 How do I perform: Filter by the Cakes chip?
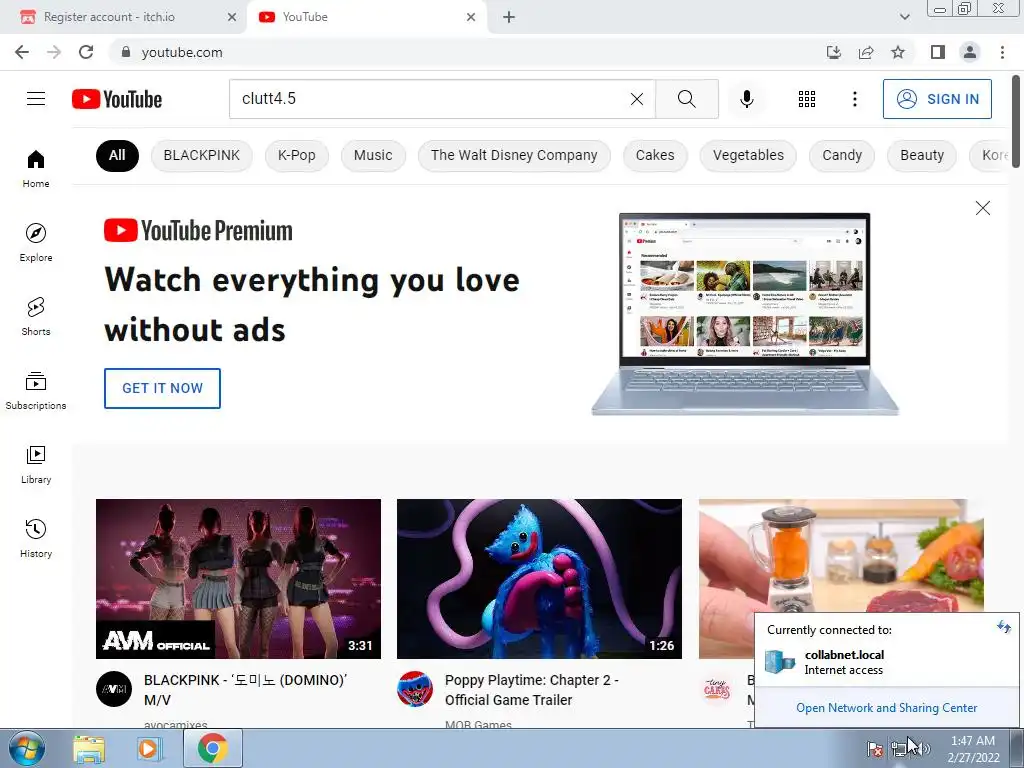tap(655, 155)
